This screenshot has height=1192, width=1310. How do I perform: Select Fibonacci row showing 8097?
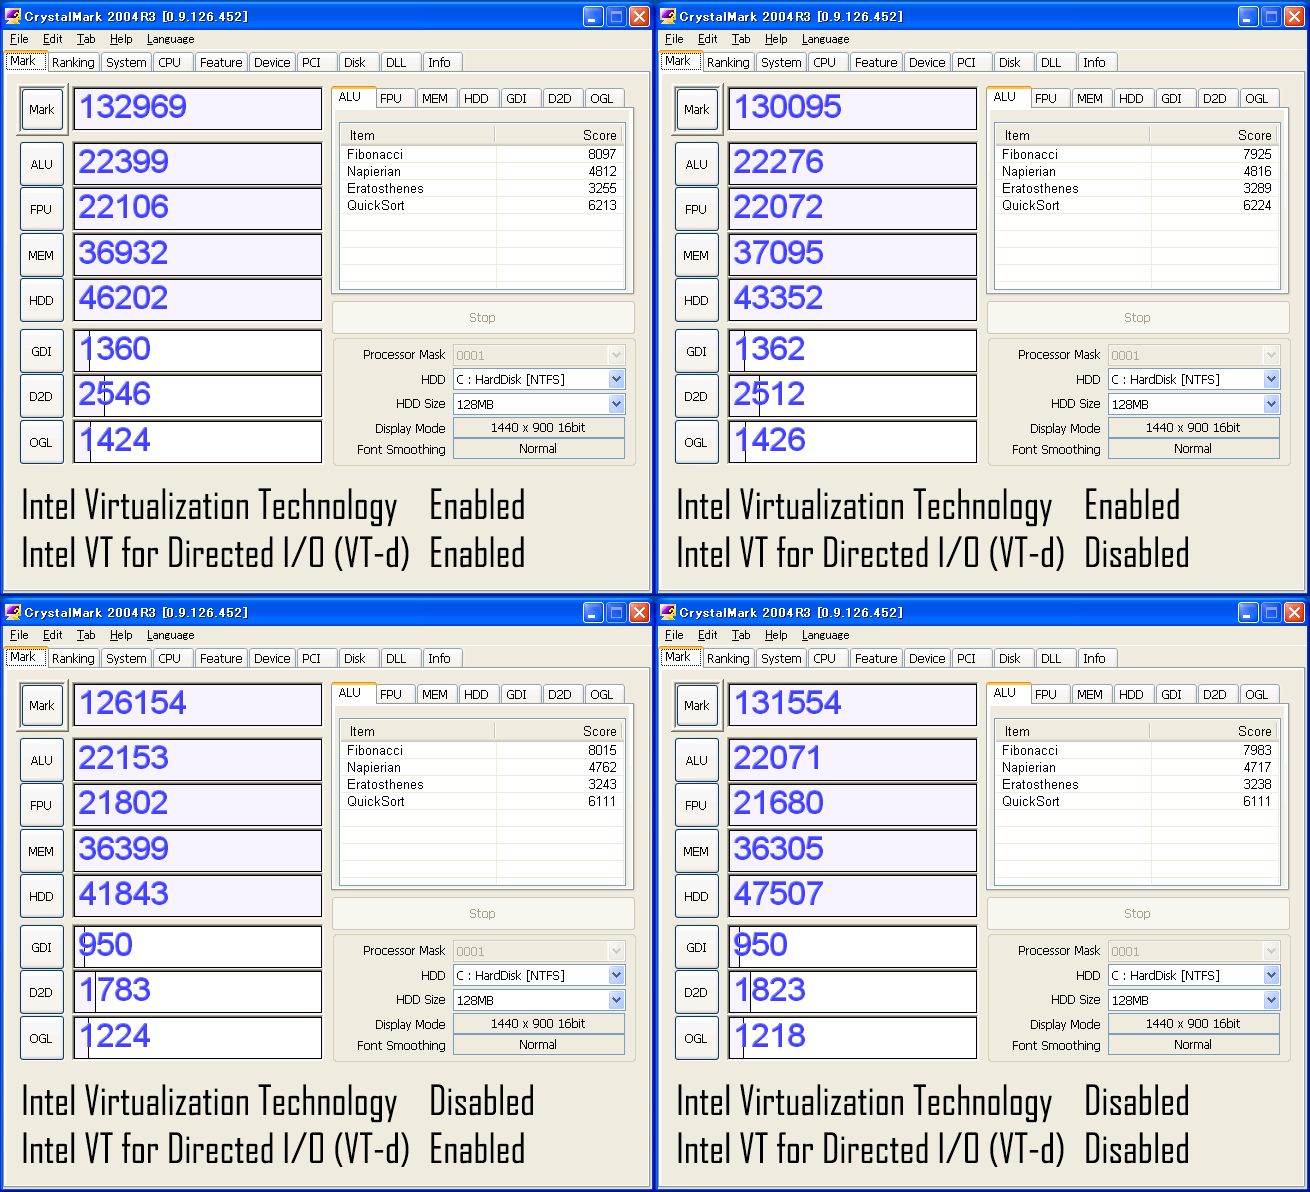pyautogui.click(x=482, y=154)
